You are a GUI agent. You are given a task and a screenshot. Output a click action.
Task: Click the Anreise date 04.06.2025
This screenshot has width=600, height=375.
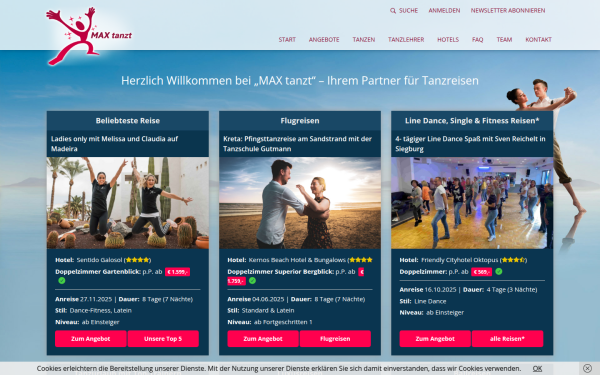268,299
